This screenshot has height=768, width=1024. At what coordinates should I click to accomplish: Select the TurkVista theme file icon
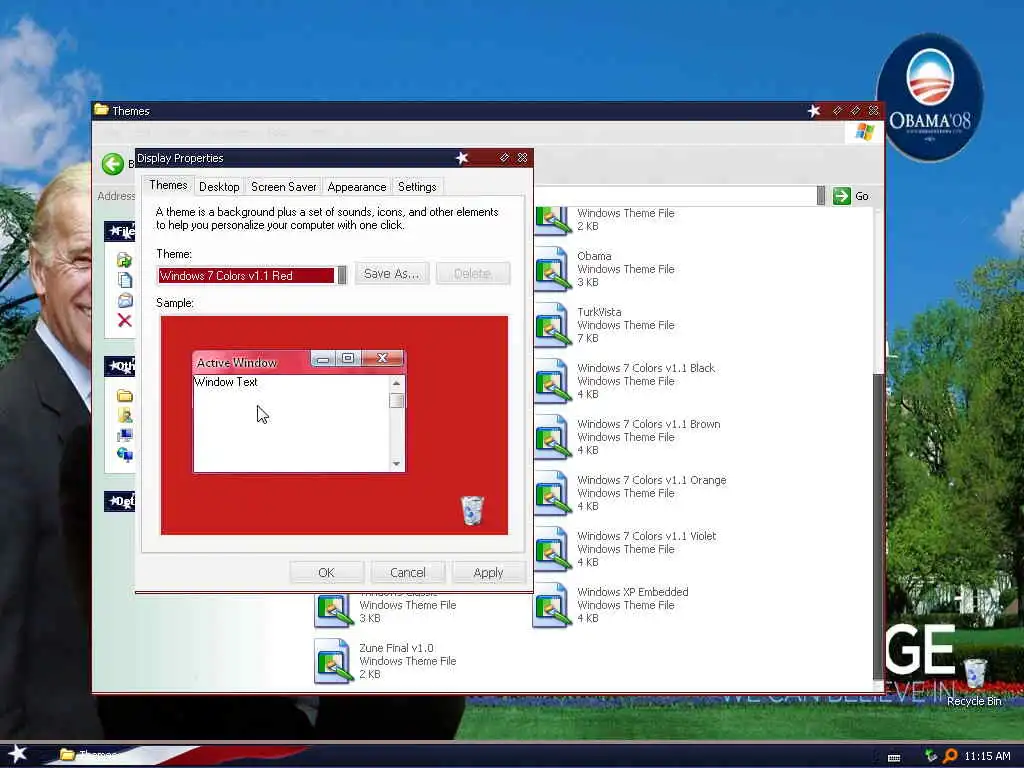[552, 325]
